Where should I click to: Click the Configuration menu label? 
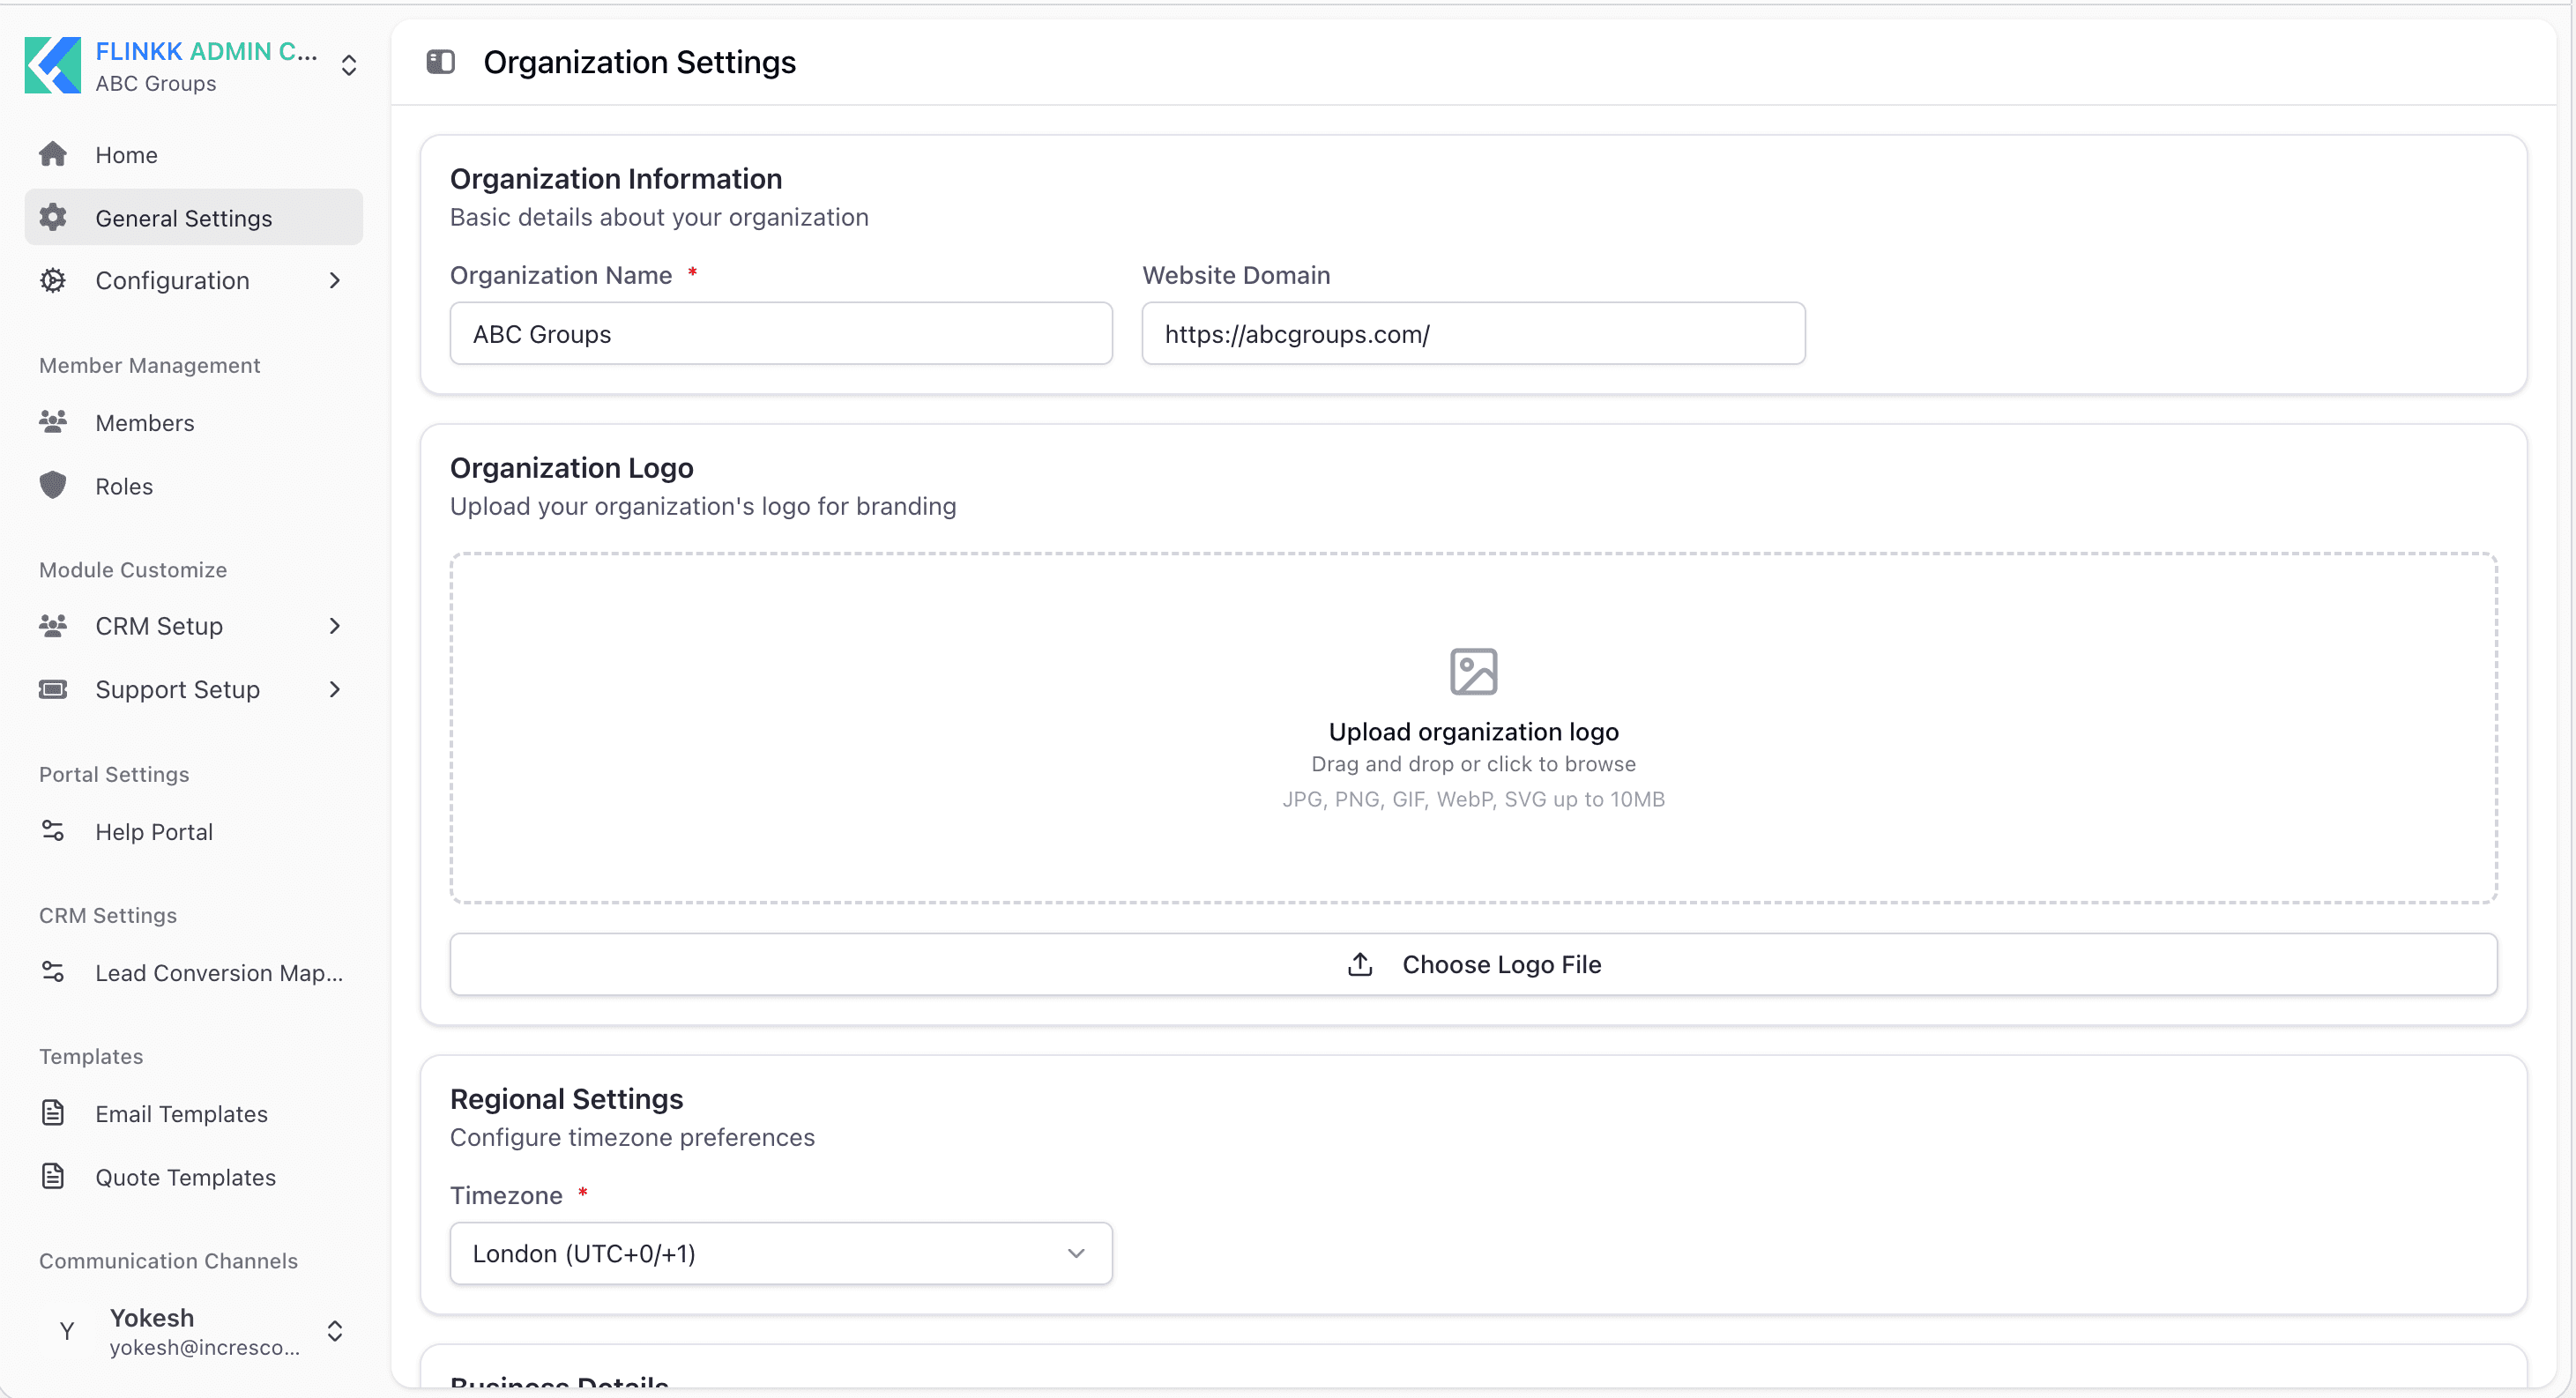point(172,280)
